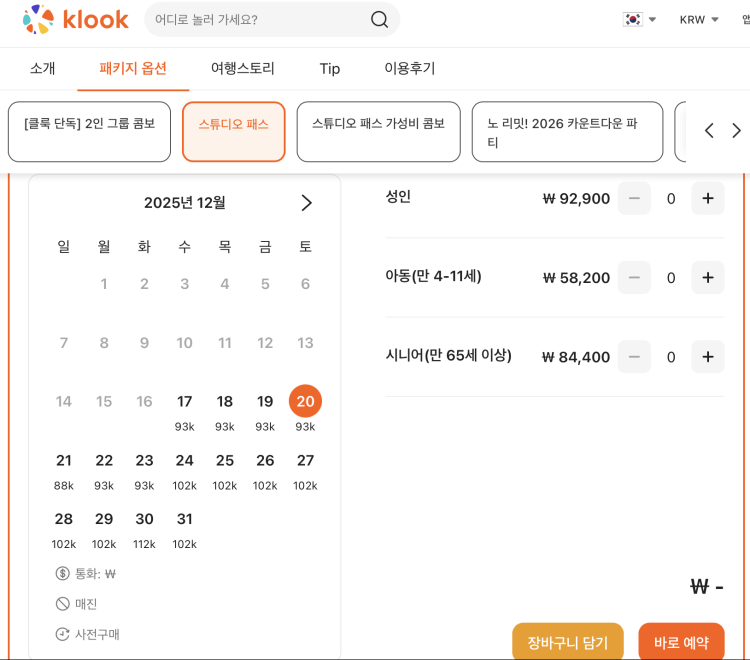
Task: Increase senior (시니어) ticket quantity
Action: [x=707, y=357]
